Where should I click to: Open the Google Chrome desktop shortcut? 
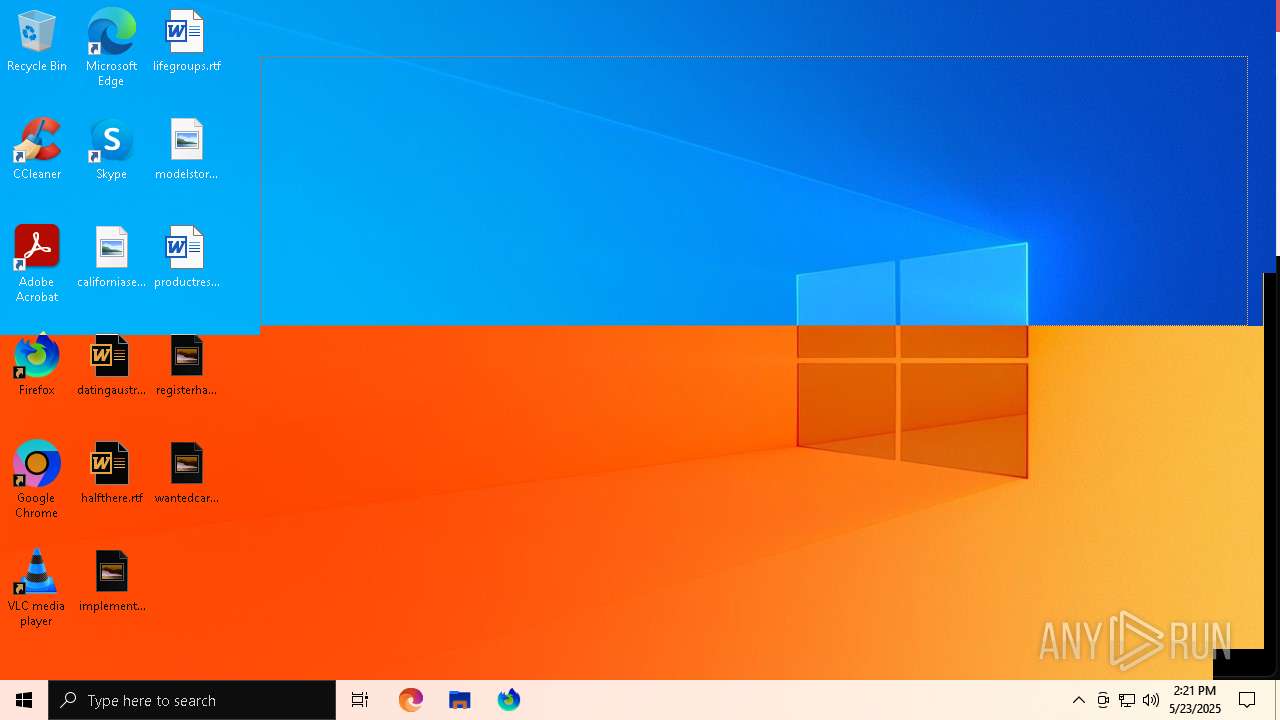click(x=37, y=480)
